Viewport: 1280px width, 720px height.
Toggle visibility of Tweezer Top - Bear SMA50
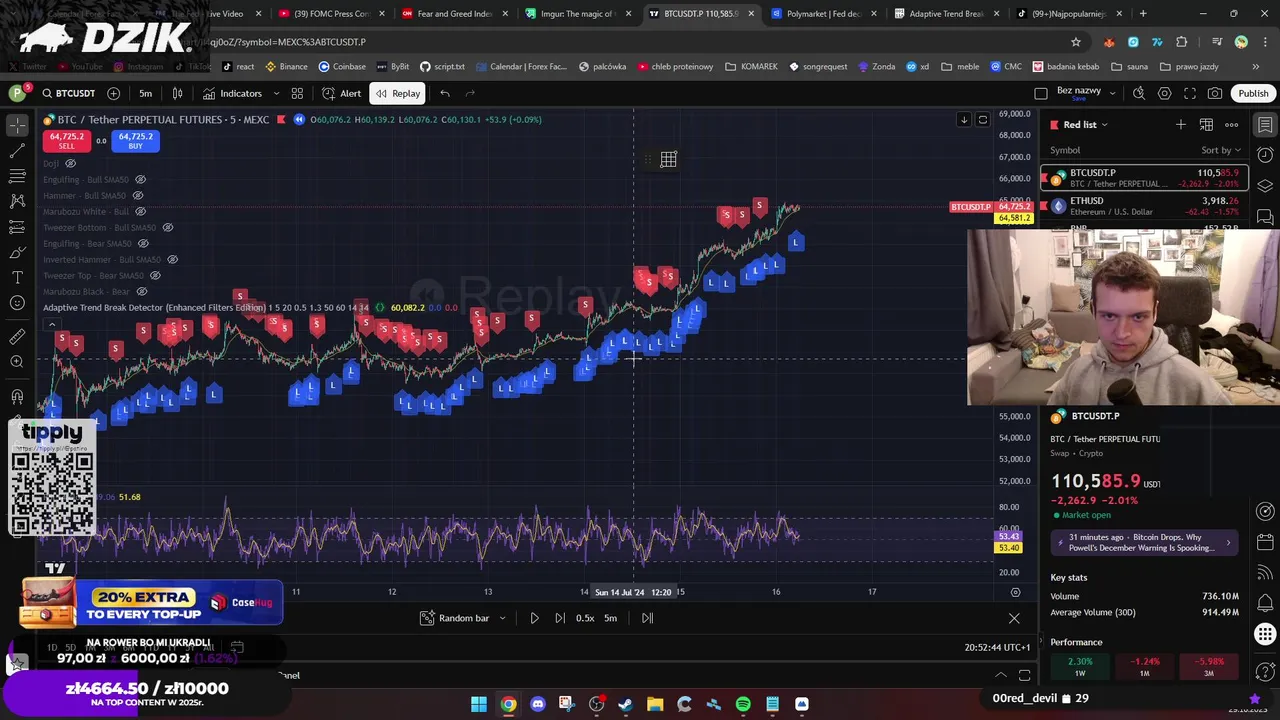155,275
